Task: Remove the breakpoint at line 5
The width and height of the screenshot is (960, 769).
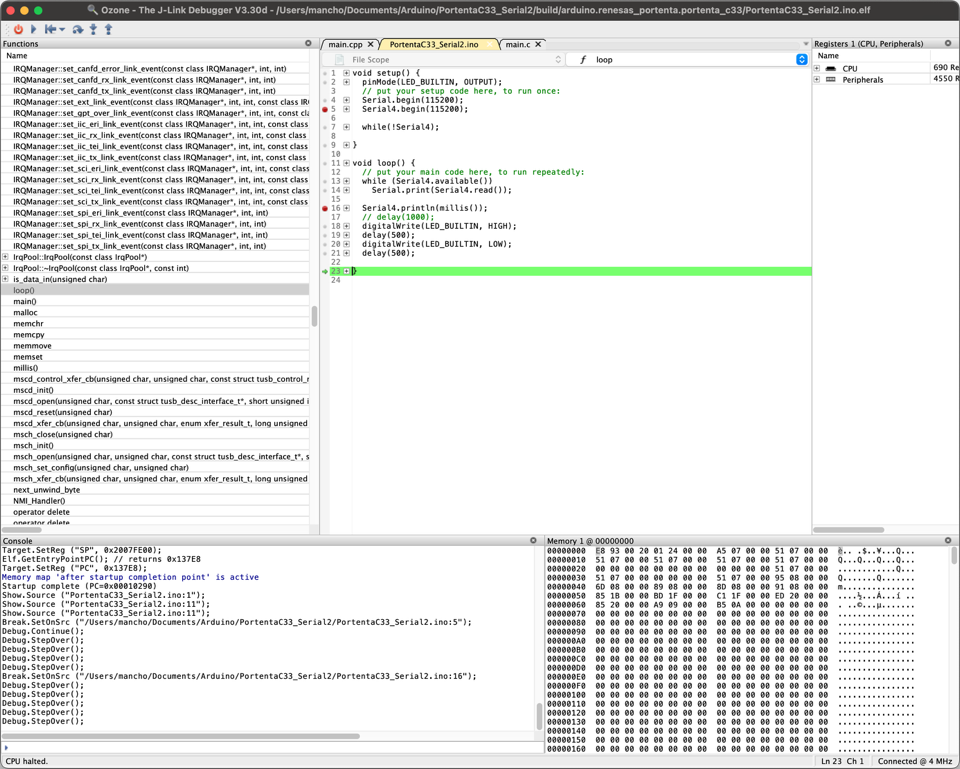Action: coord(325,109)
